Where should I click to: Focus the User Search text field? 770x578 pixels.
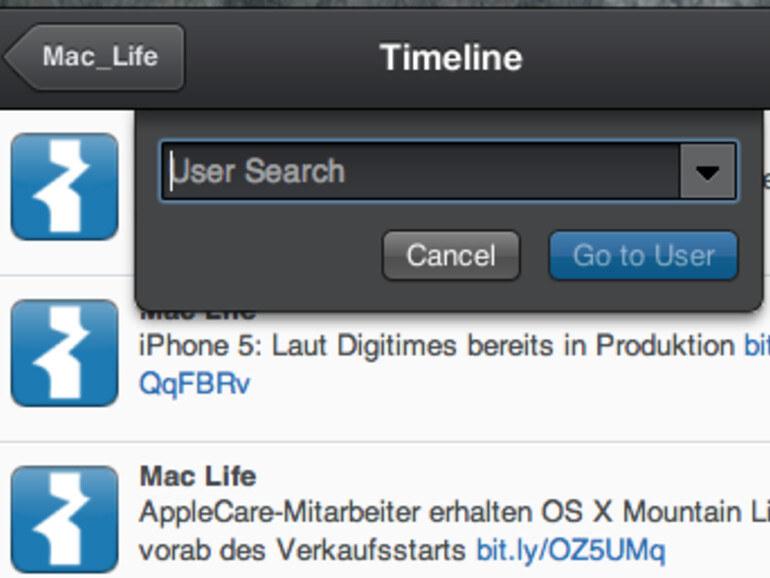point(420,172)
